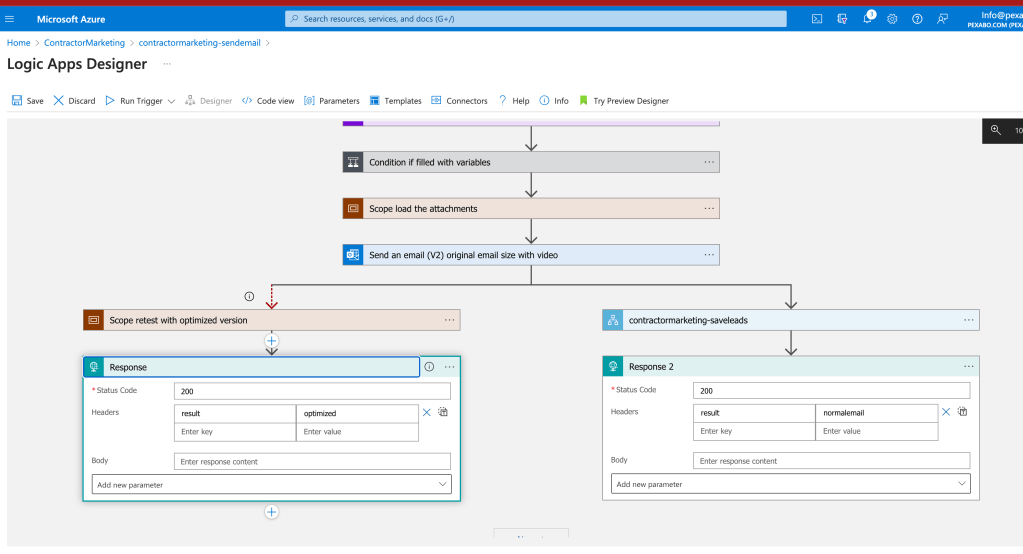1023x554 pixels.
Task: Expand the Run Trigger dropdown arrow
Action: (x=172, y=101)
